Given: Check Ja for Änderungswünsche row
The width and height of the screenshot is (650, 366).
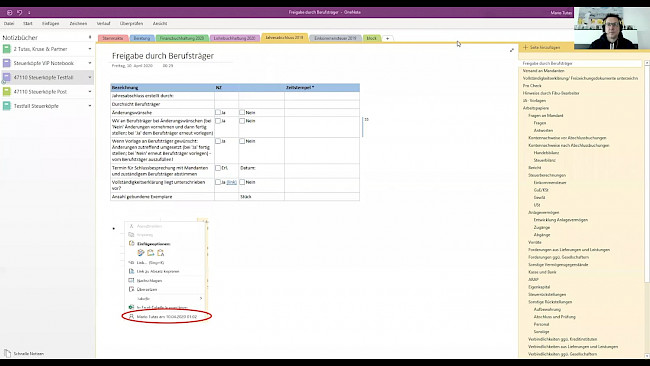Looking at the screenshot, I should 218,112.
